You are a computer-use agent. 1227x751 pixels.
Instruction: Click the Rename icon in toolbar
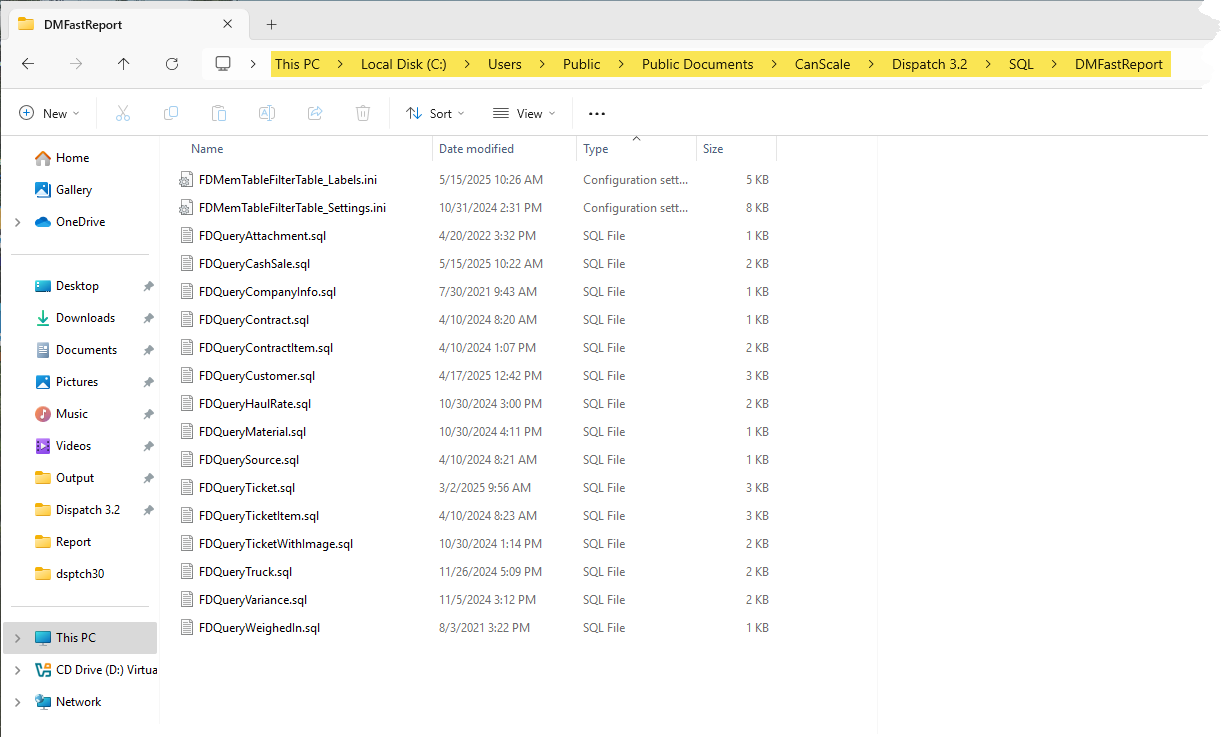coord(267,114)
